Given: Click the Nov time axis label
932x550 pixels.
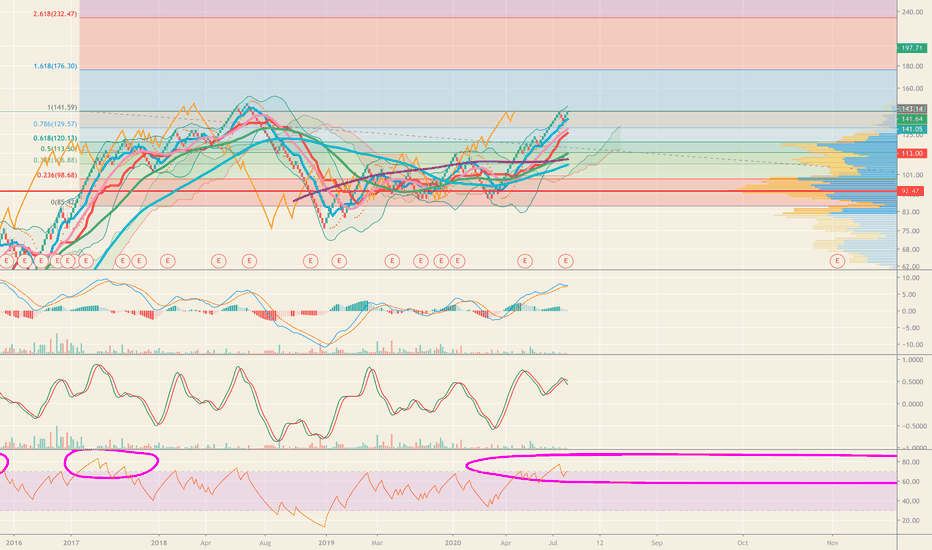Looking at the screenshot, I should [x=832, y=543].
